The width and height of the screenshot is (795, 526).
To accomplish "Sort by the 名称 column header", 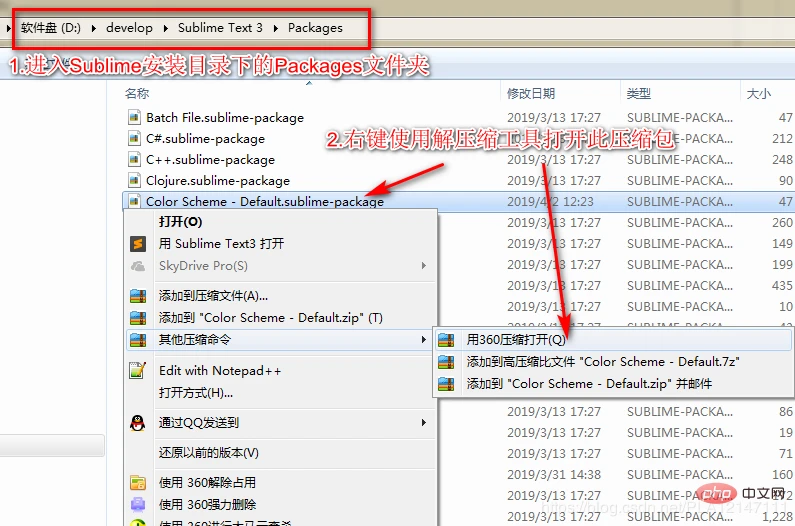I will [137, 94].
